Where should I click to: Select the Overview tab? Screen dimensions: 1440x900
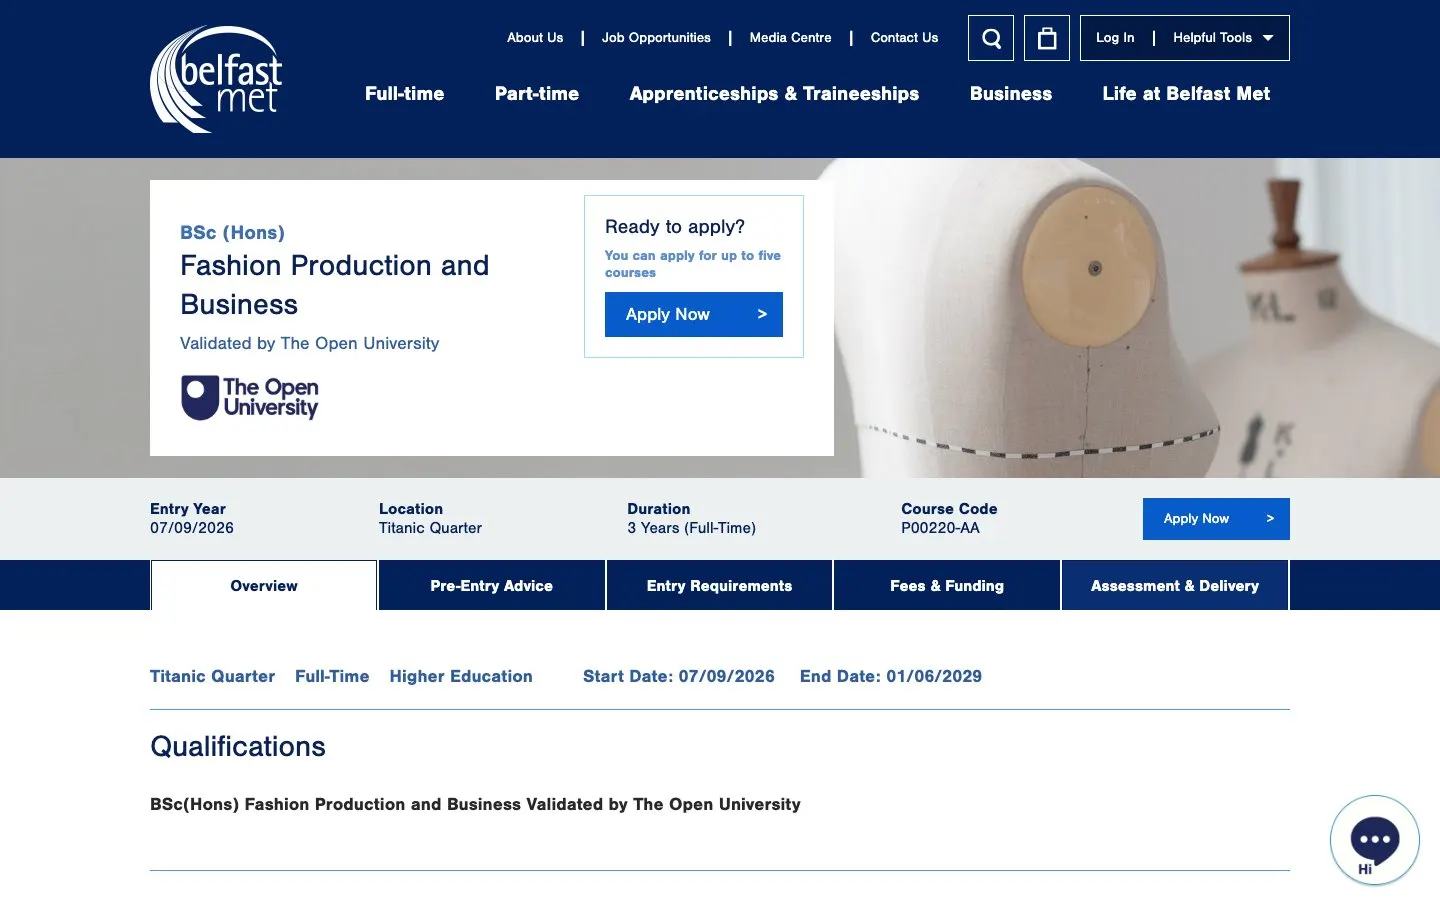point(264,586)
